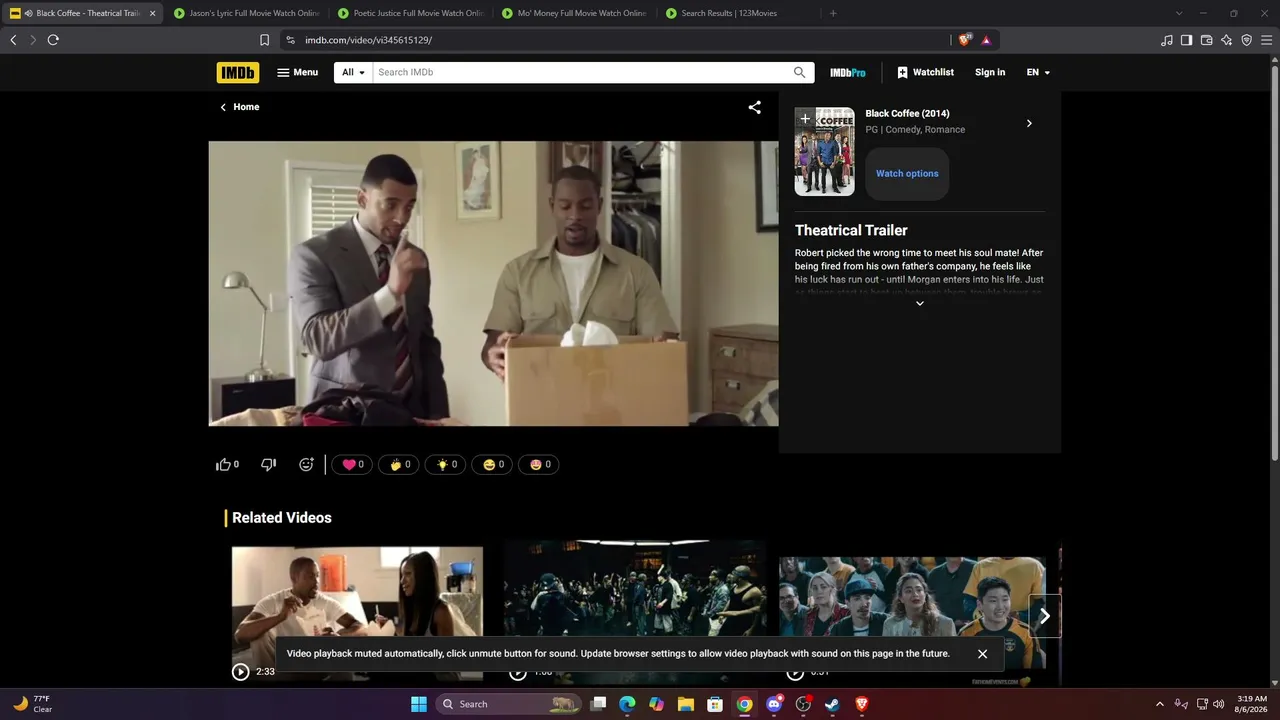Open the All search category dropdown
The width and height of the screenshot is (1280, 720).
click(x=353, y=72)
